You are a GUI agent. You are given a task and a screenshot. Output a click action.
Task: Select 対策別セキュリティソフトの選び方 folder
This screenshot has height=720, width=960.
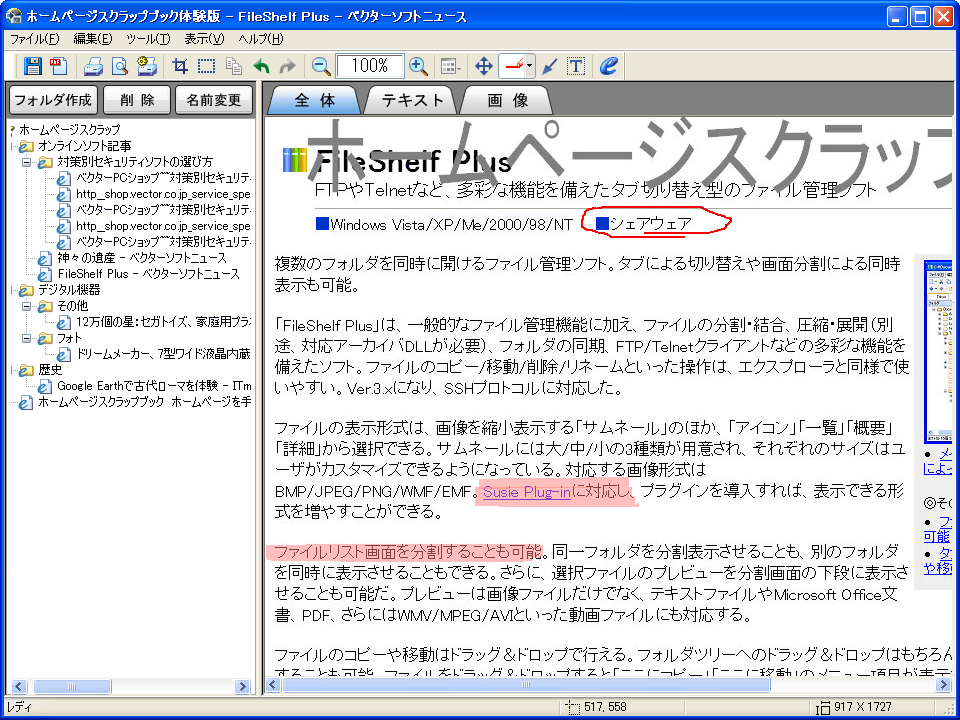point(135,162)
